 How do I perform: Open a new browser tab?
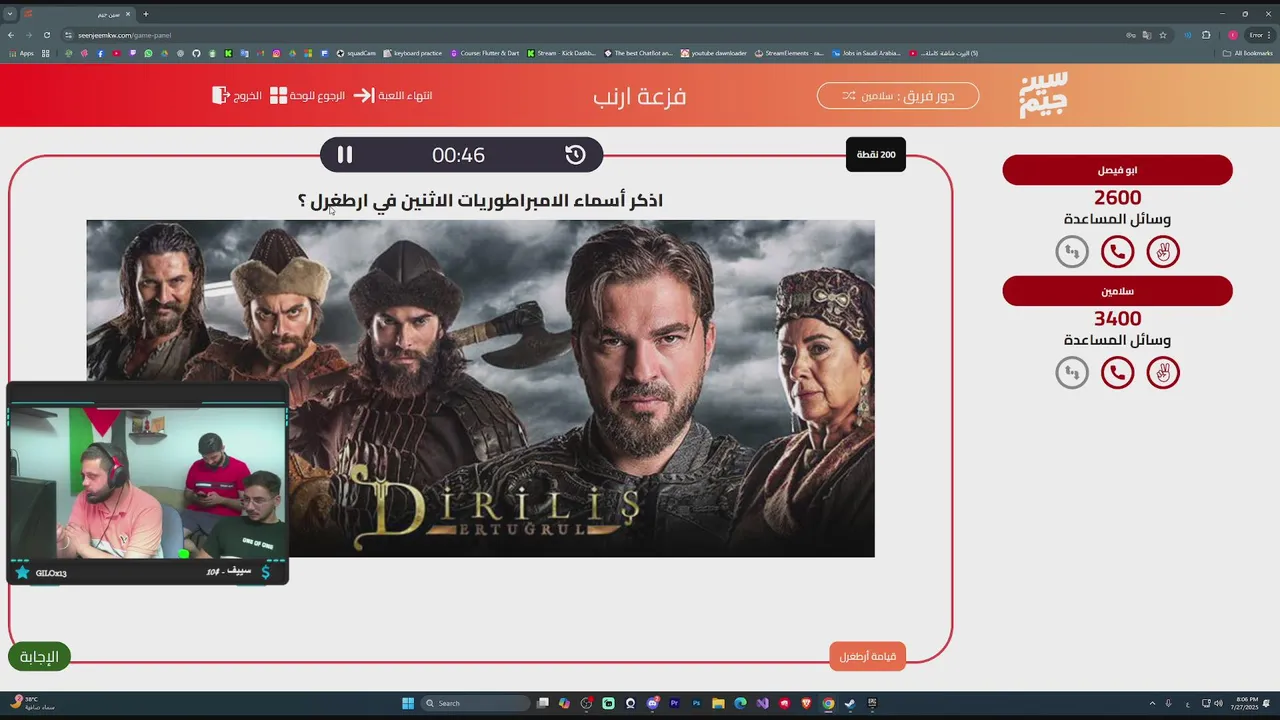pos(145,14)
